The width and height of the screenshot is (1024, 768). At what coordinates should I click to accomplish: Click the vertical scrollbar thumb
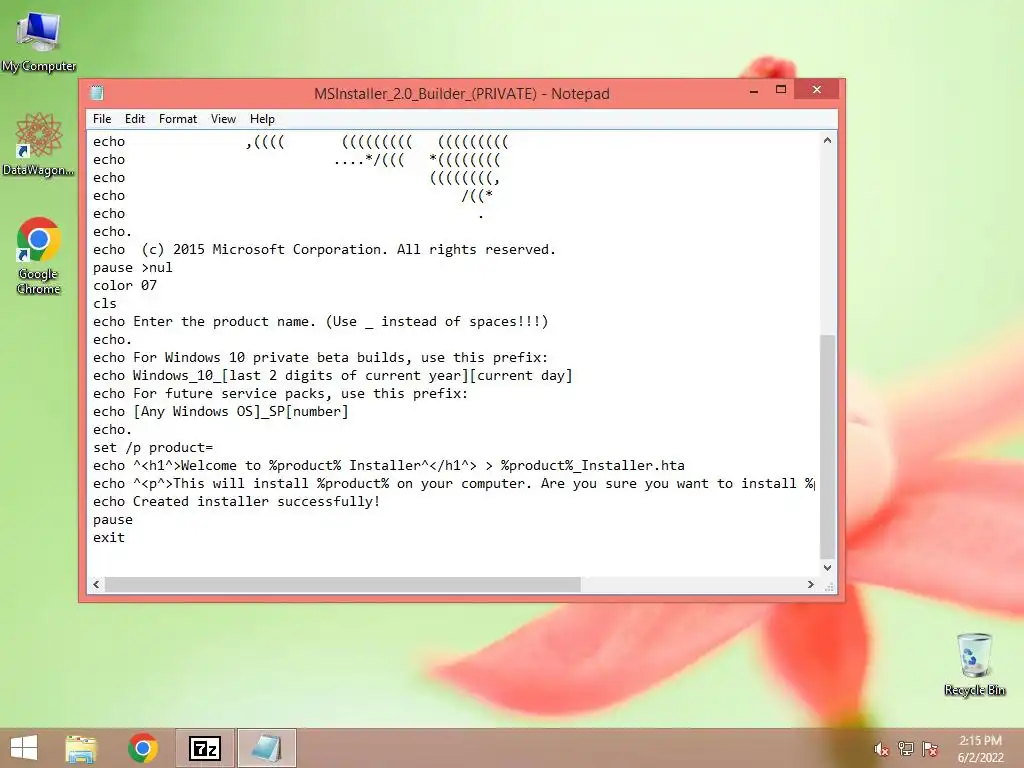pyautogui.click(x=827, y=447)
